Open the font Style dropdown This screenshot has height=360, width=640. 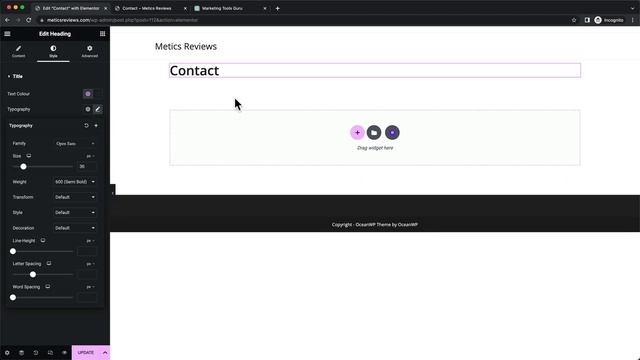click(x=75, y=213)
